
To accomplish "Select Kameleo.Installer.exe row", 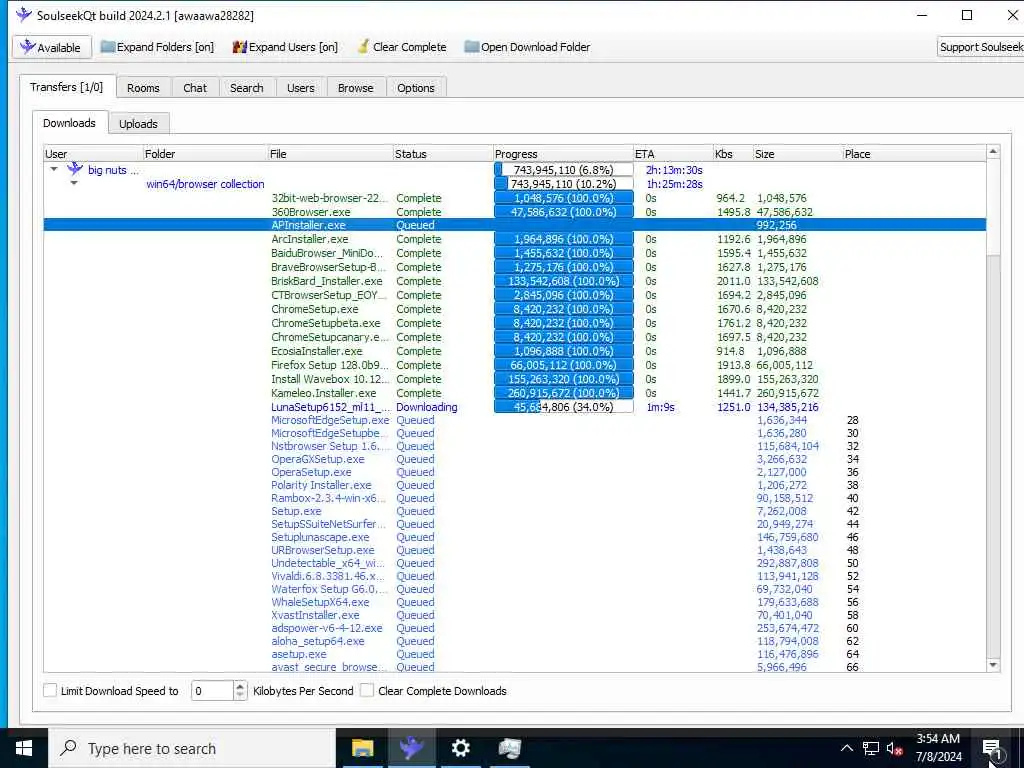I will click(x=515, y=393).
